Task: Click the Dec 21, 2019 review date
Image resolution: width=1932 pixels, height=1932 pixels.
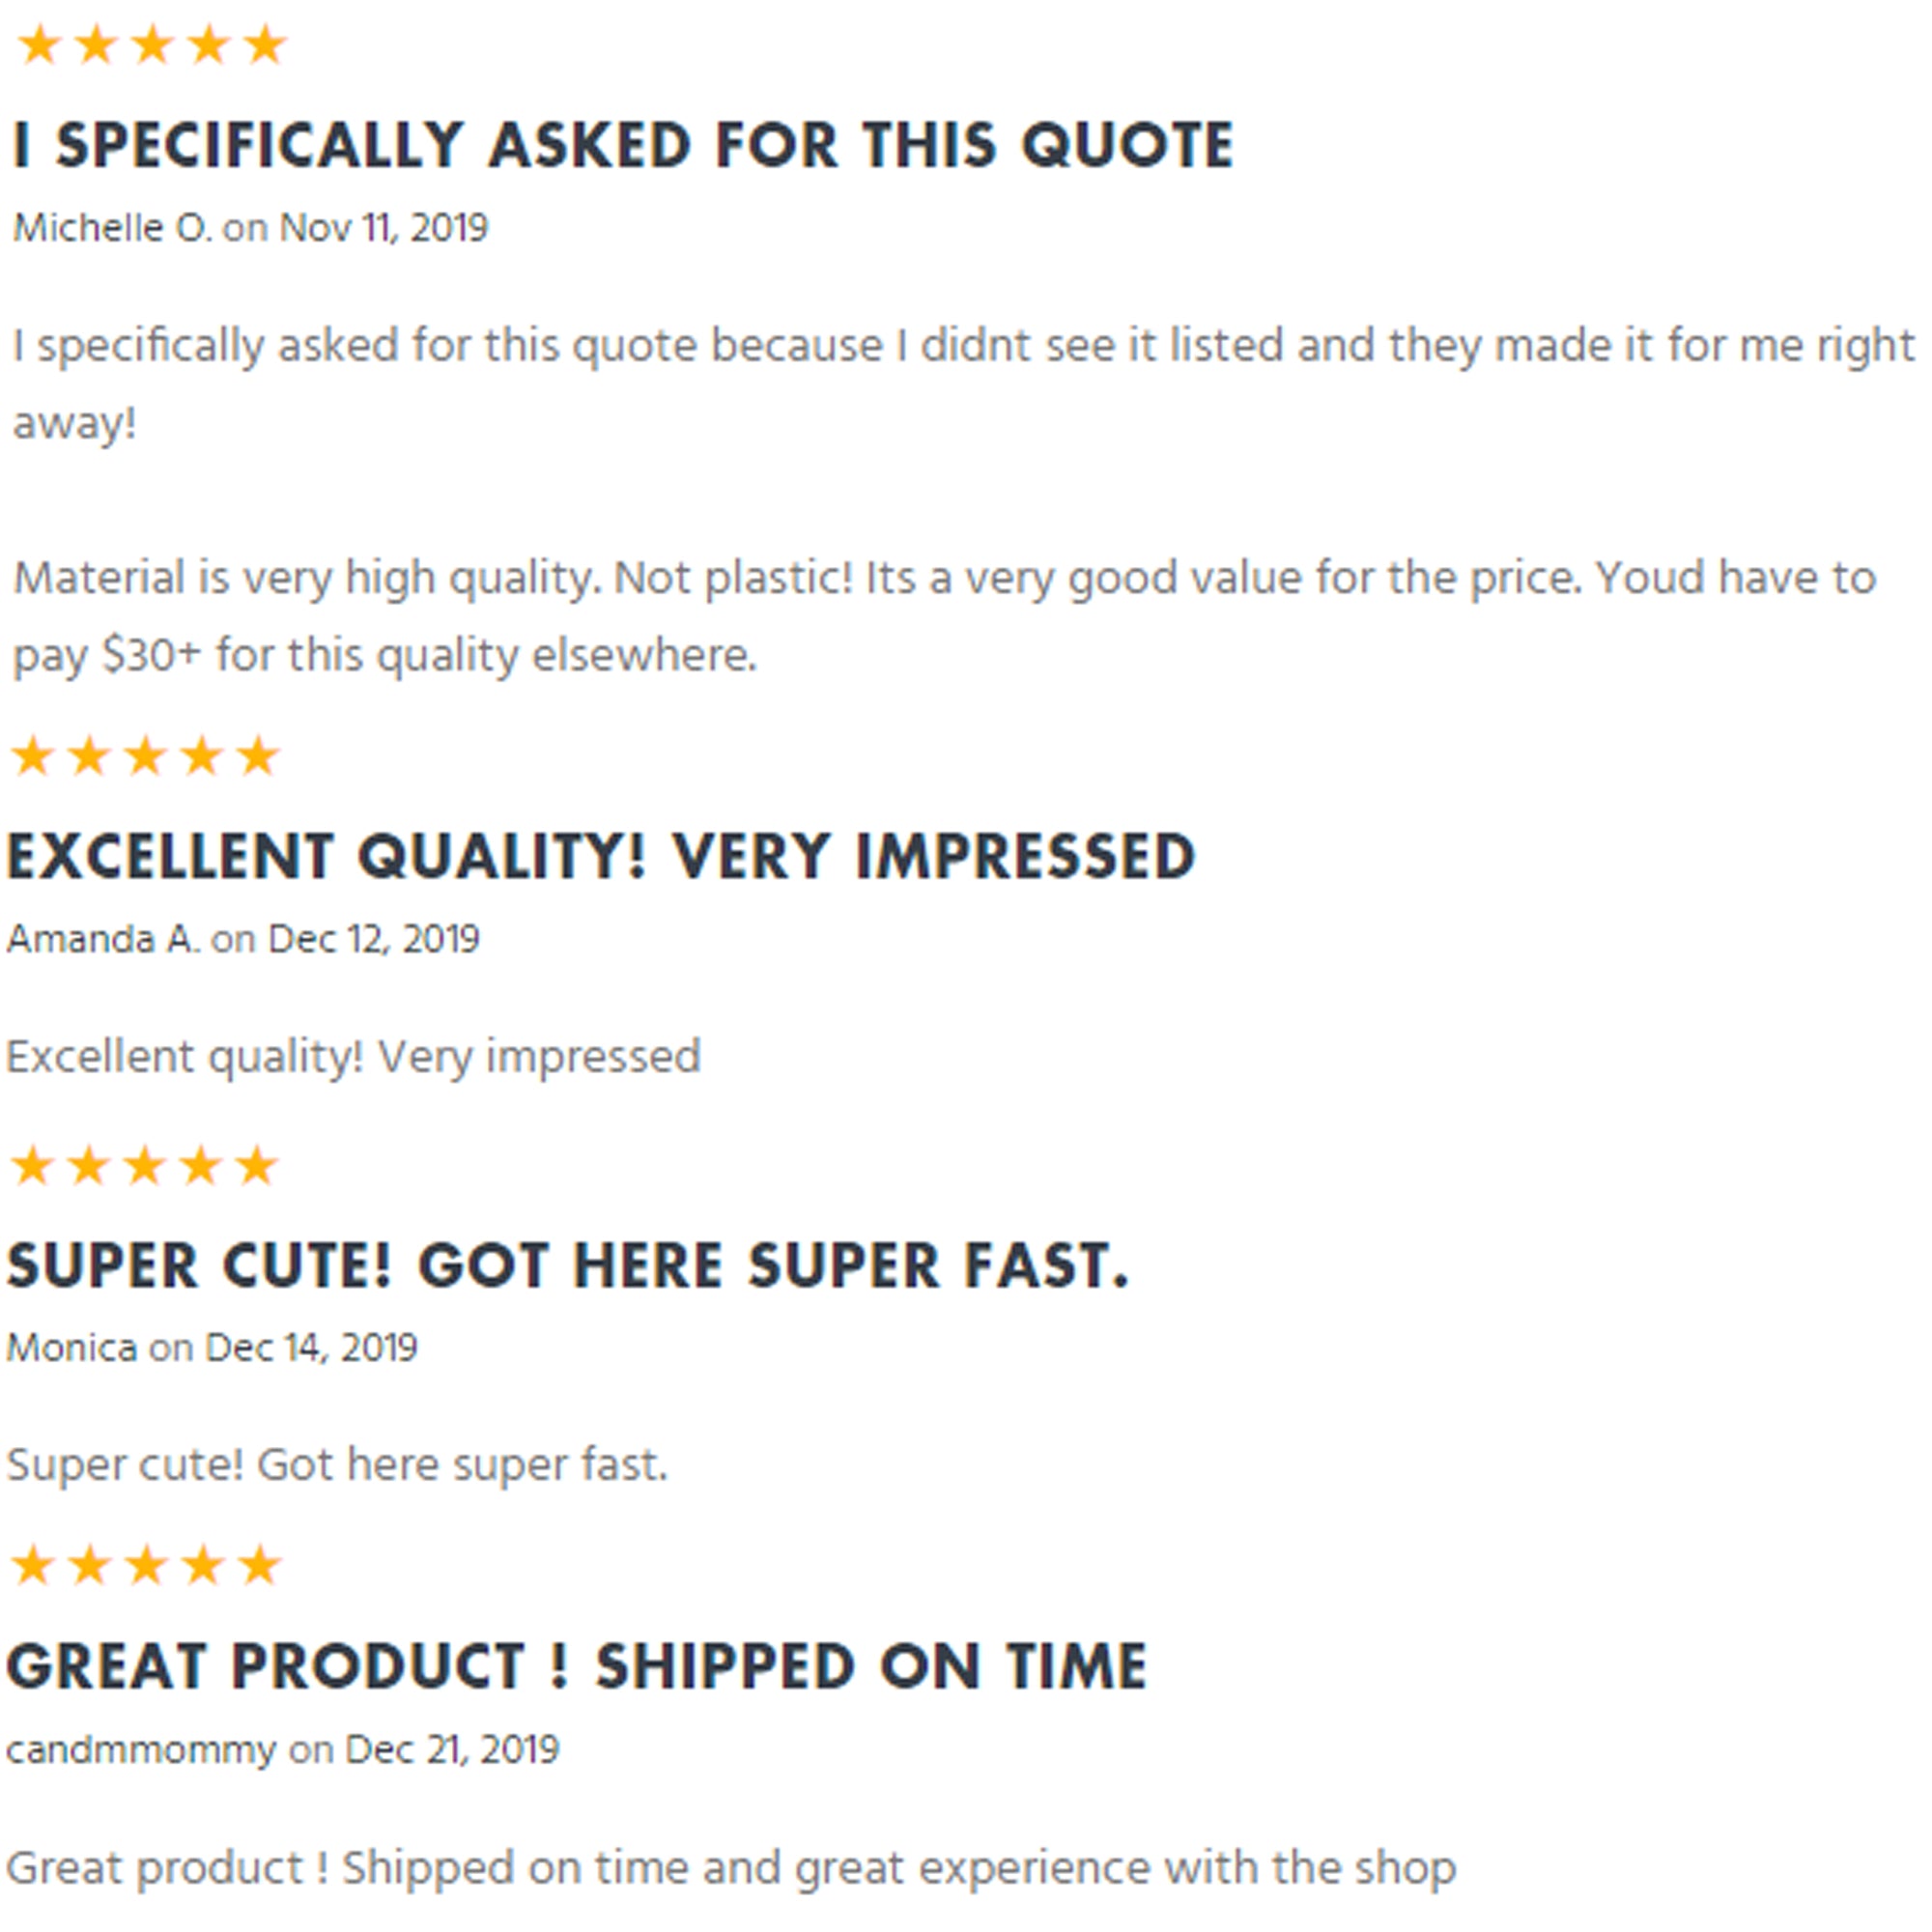Action: click(451, 1750)
